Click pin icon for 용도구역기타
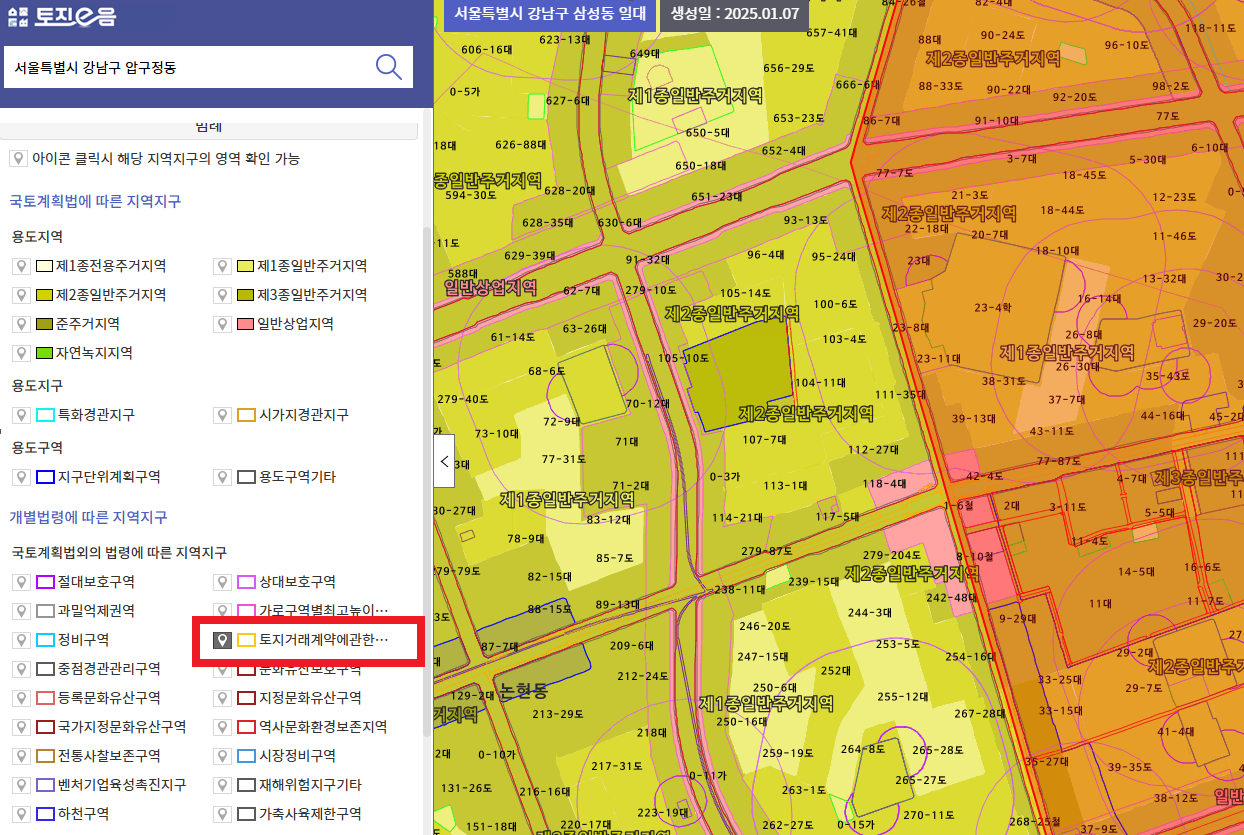The height and width of the screenshot is (835, 1244). point(220,477)
